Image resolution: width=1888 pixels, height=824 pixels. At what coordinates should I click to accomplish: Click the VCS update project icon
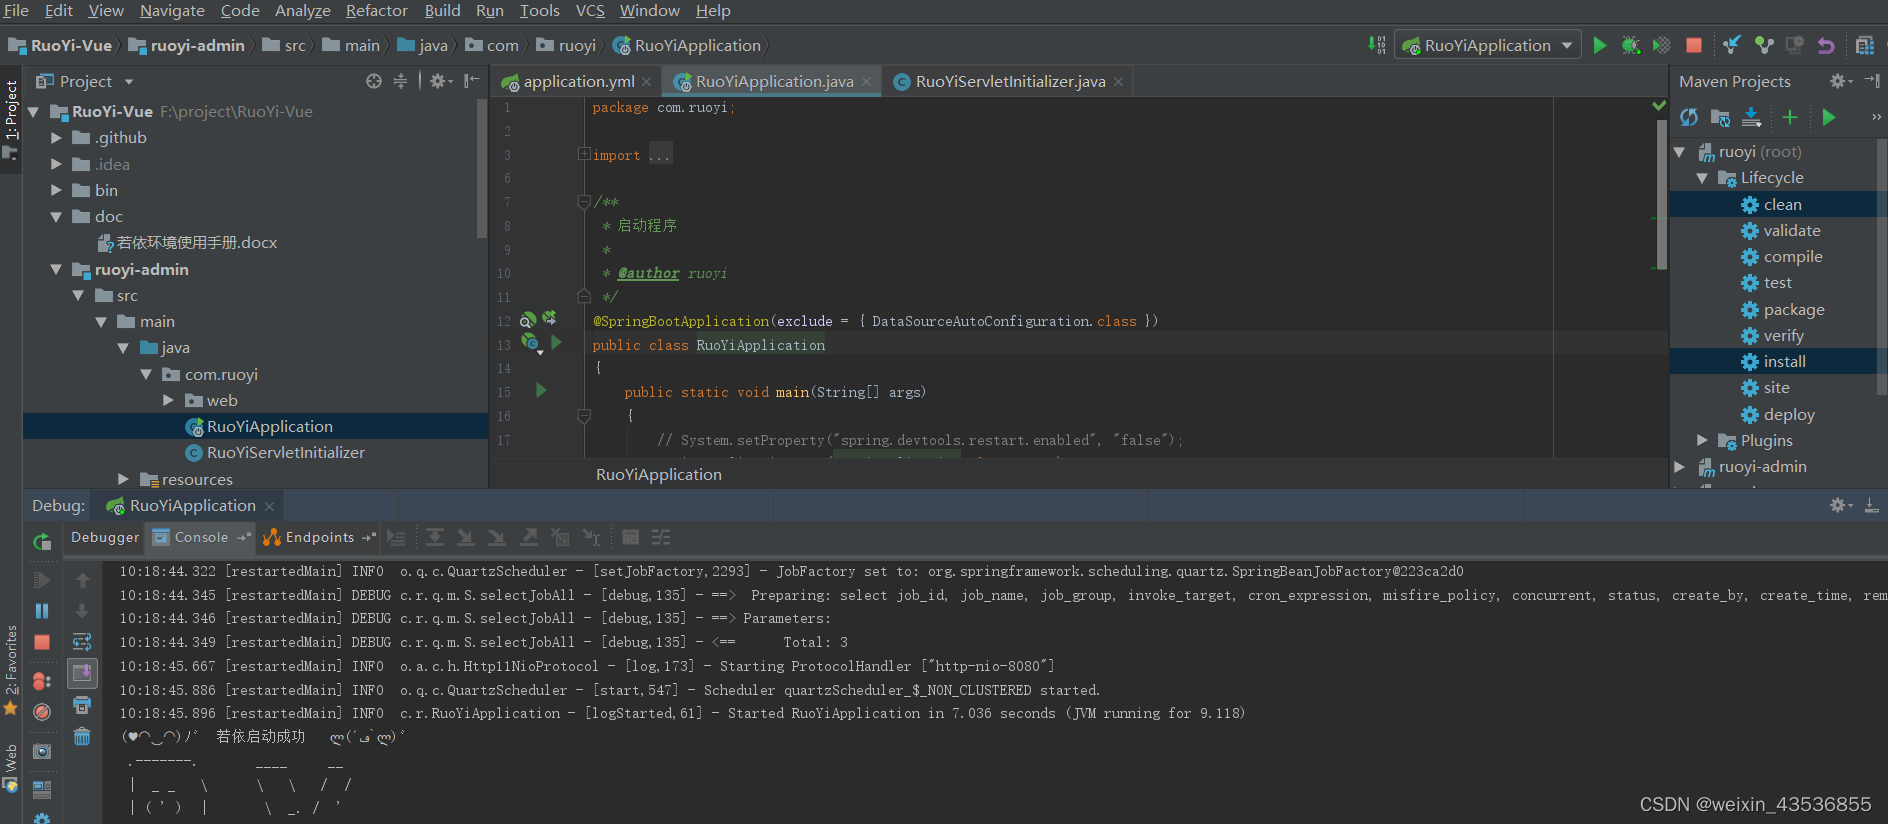click(1732, 45)
